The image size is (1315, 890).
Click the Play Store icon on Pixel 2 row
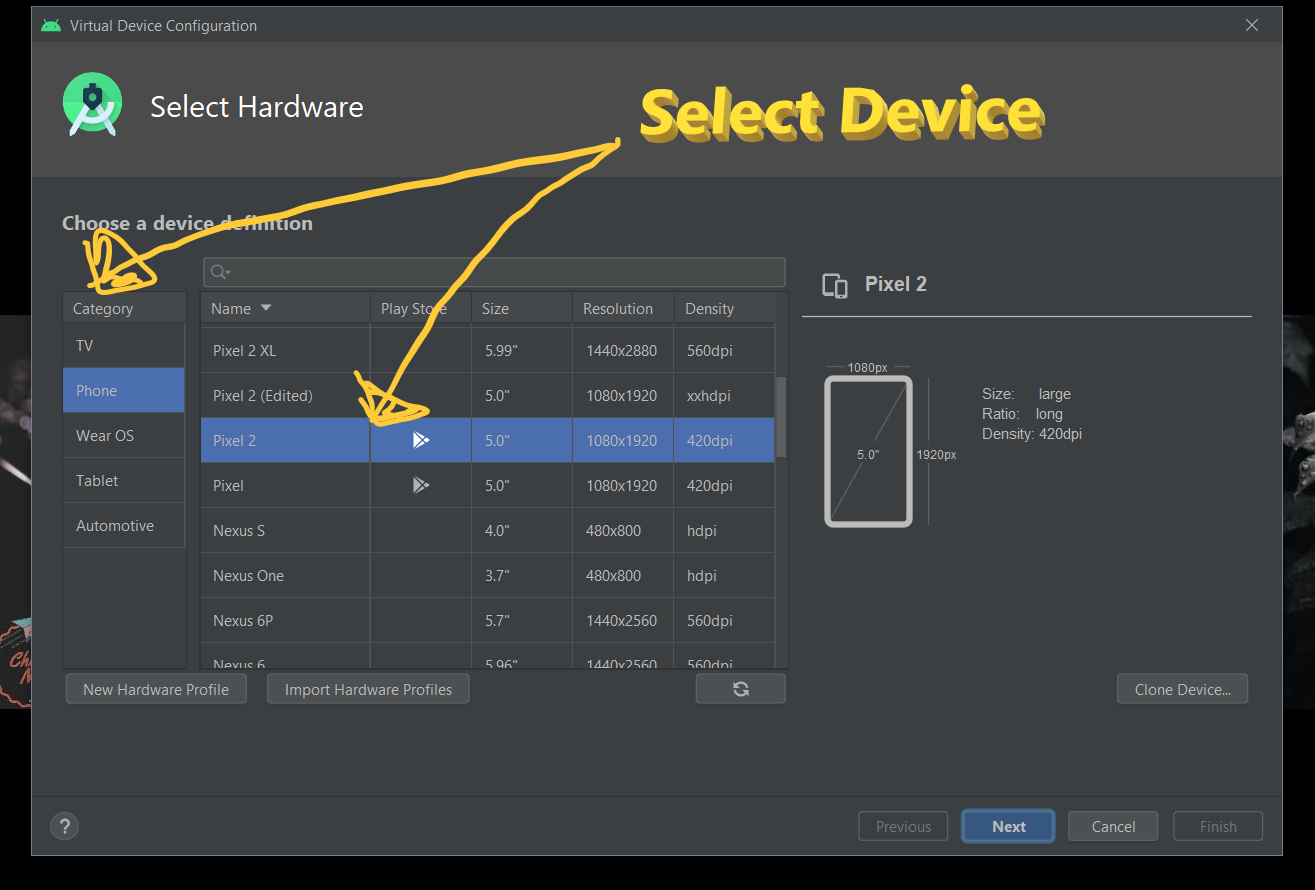pos(420,440)
